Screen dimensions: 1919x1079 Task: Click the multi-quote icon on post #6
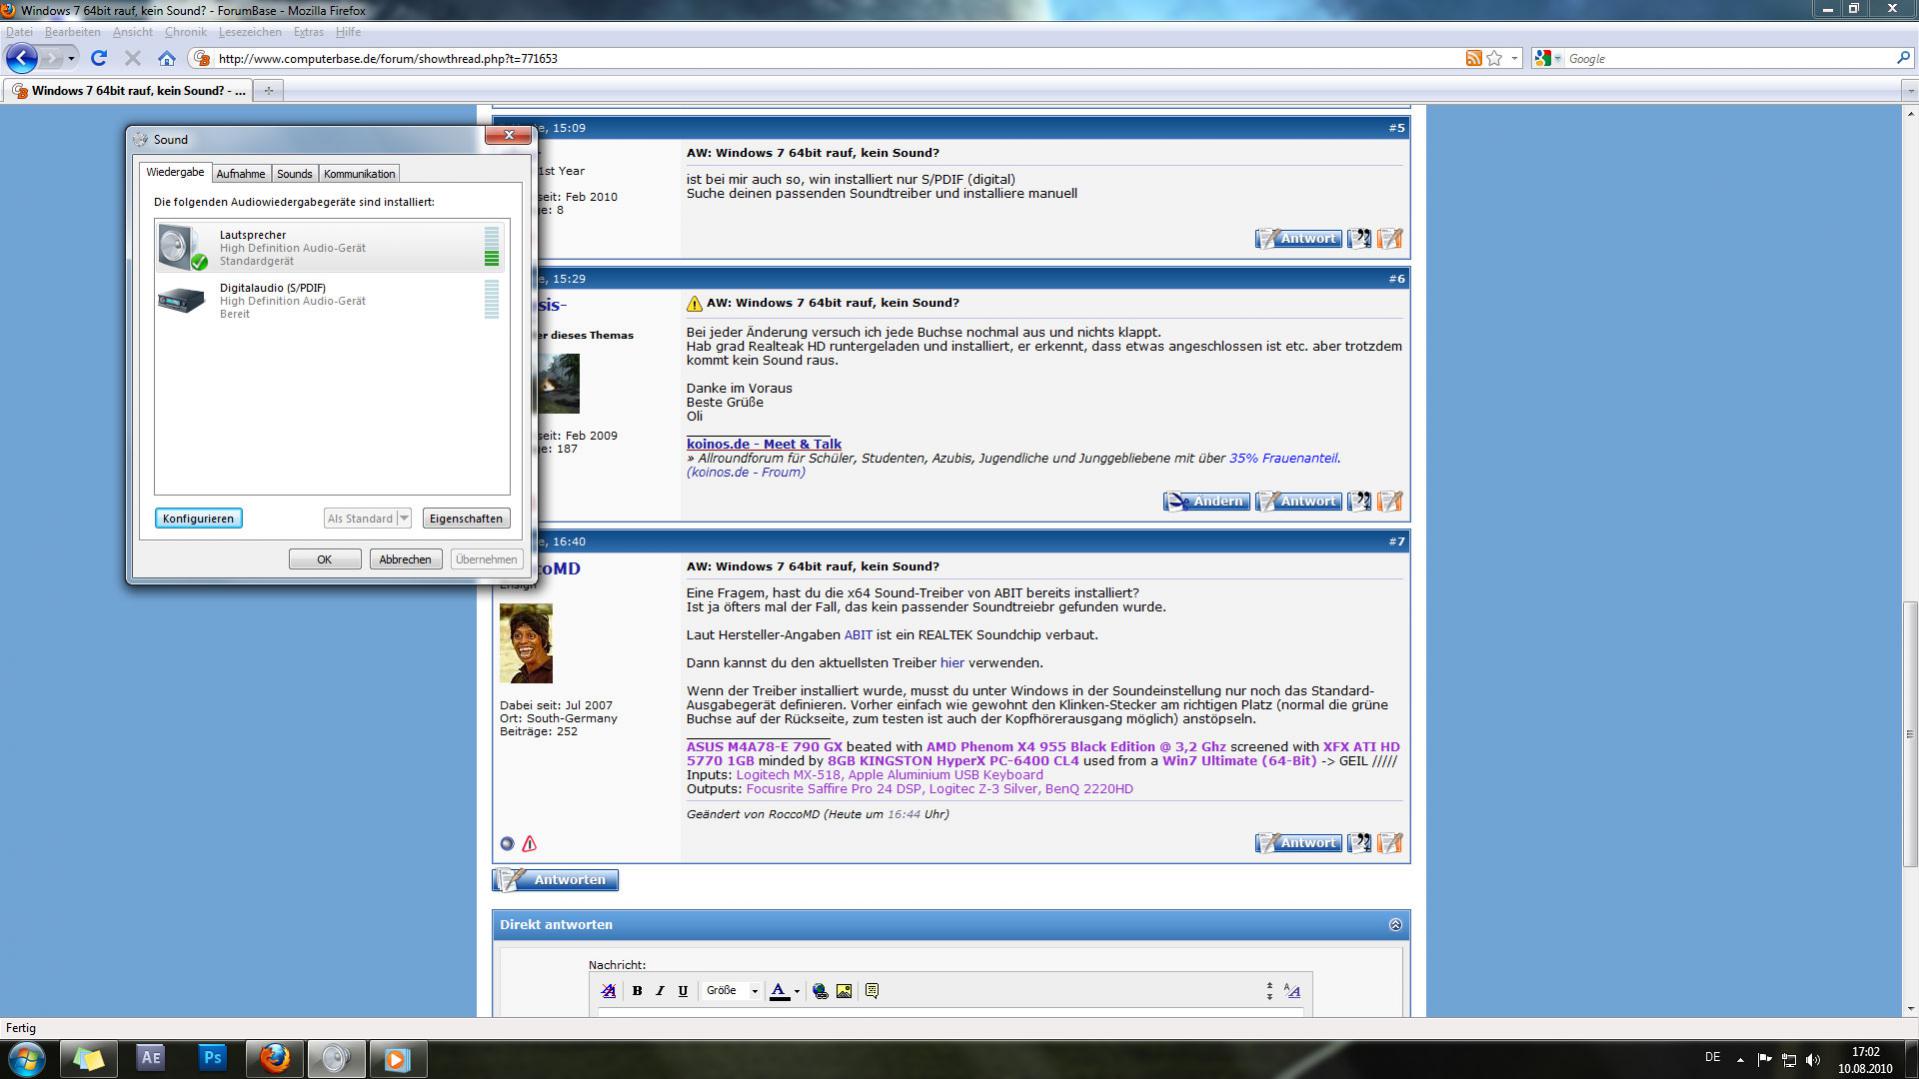pyautogui.click(x=1359, y=501)
